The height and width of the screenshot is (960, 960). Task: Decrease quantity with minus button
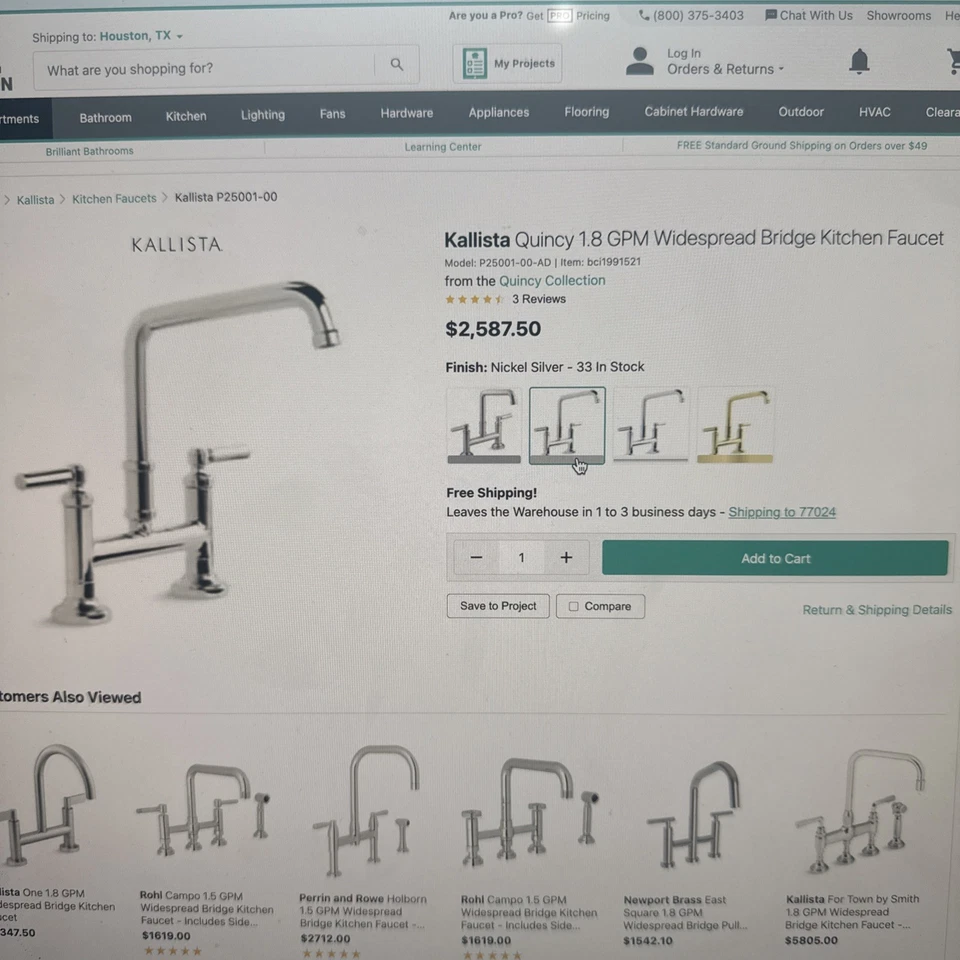click(x=476, y=557)
